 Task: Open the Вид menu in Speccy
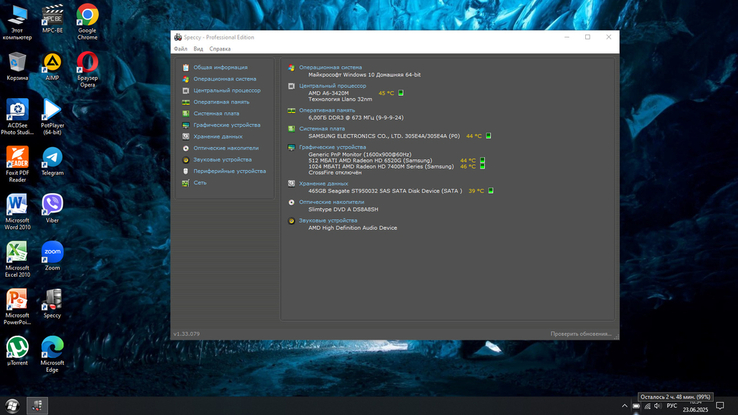click(x=198, y=49)
